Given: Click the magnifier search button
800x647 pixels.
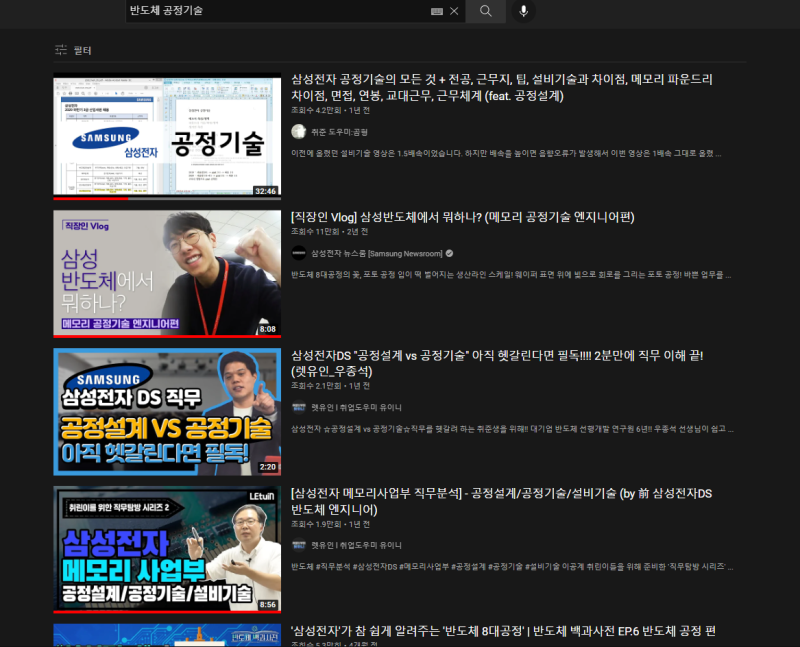Looking at the screenshot, I should point(485,11).
